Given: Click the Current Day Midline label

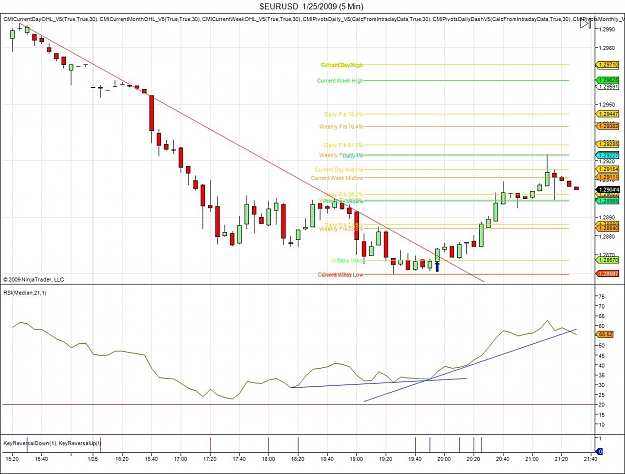Looking at the screenshot, I should point(339,169).
